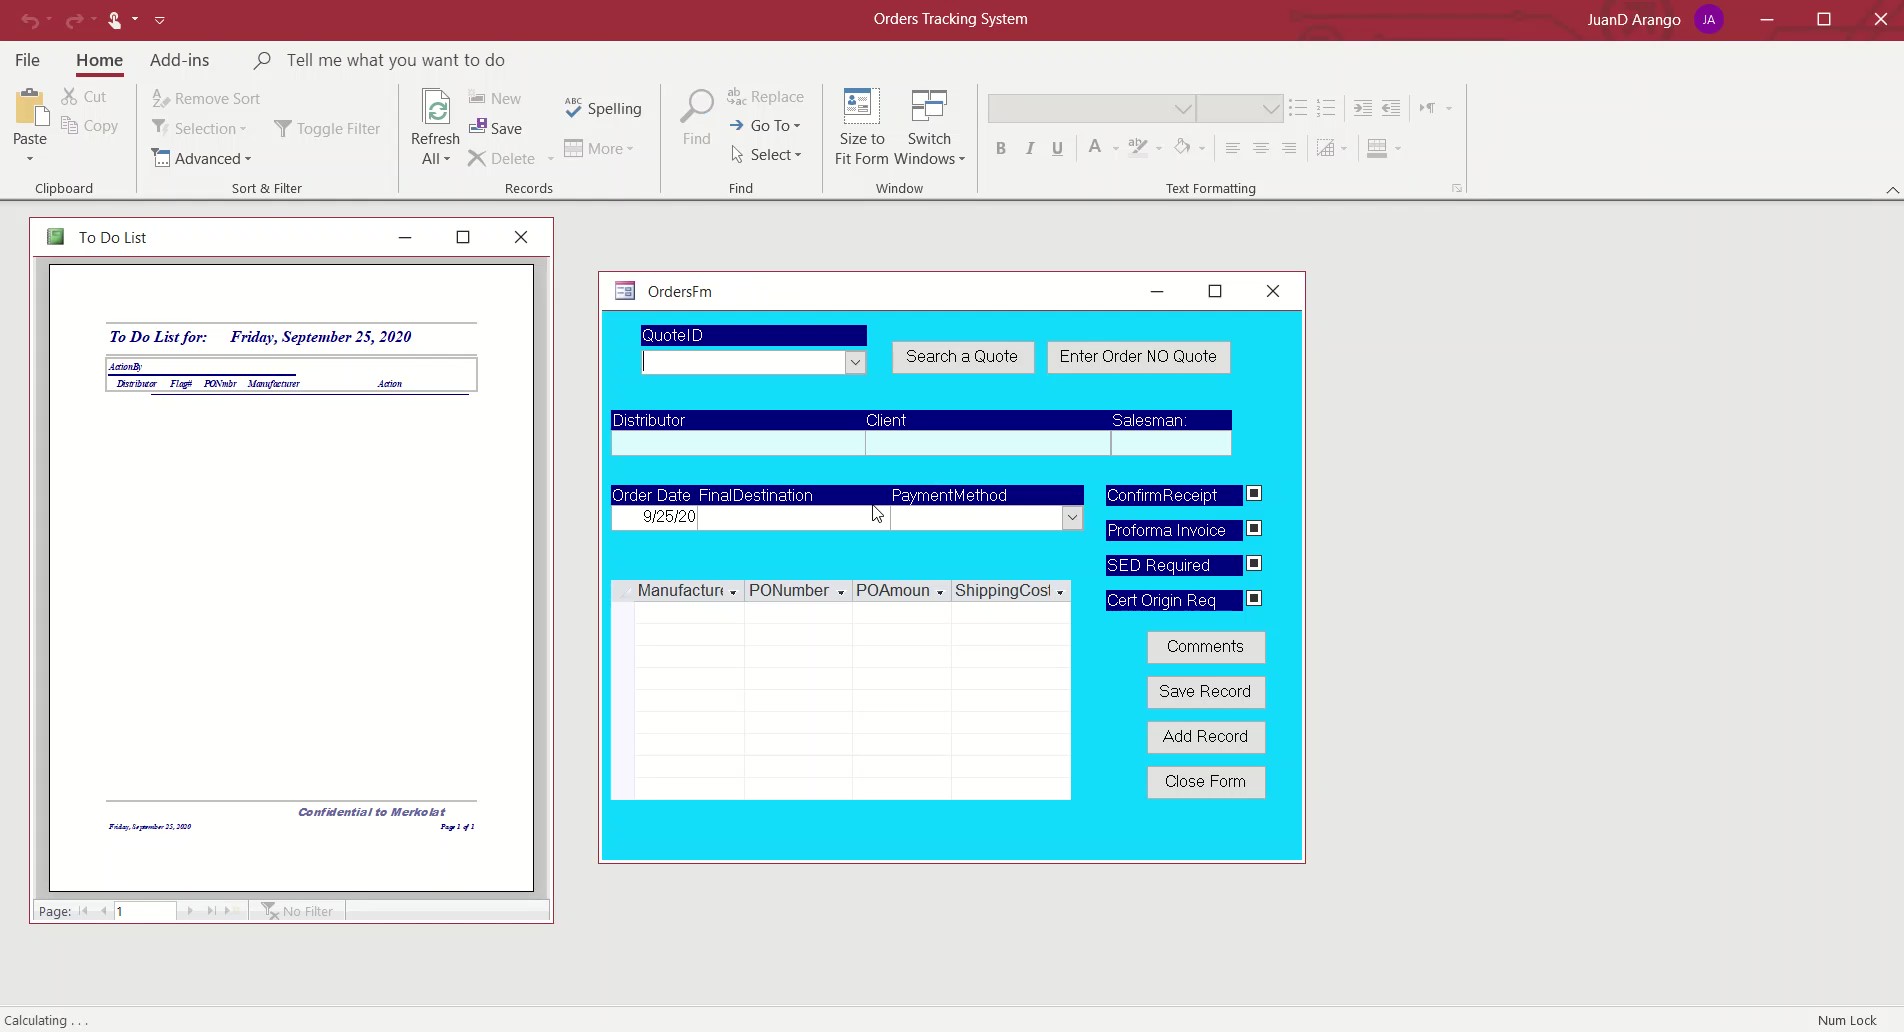Click the Save Record button
Viewport: 1904px width, 1032px height.
coord(1205,692)
